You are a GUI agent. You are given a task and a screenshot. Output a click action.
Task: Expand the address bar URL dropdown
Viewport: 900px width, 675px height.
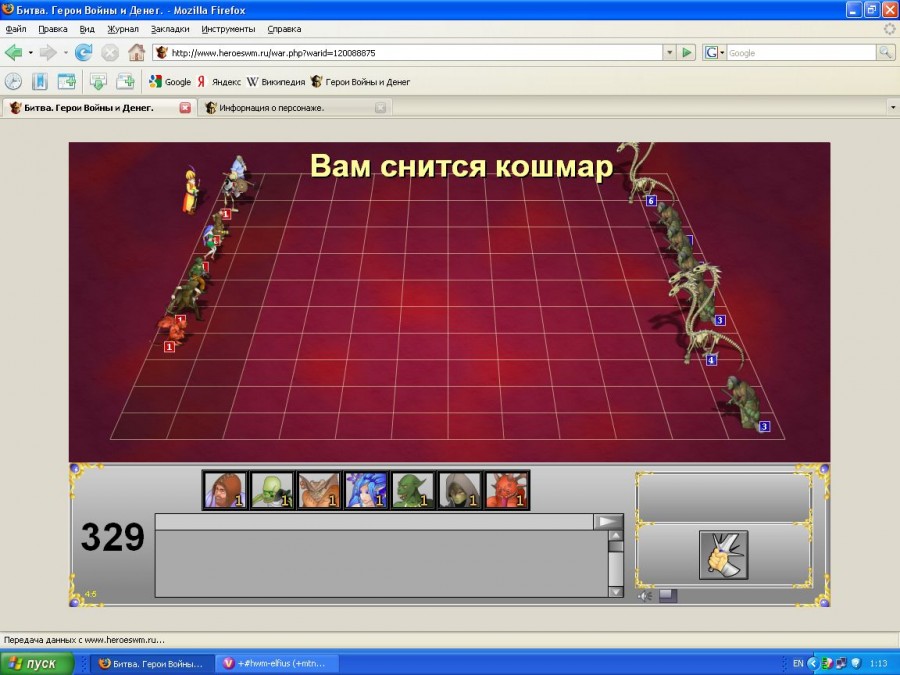669,53
